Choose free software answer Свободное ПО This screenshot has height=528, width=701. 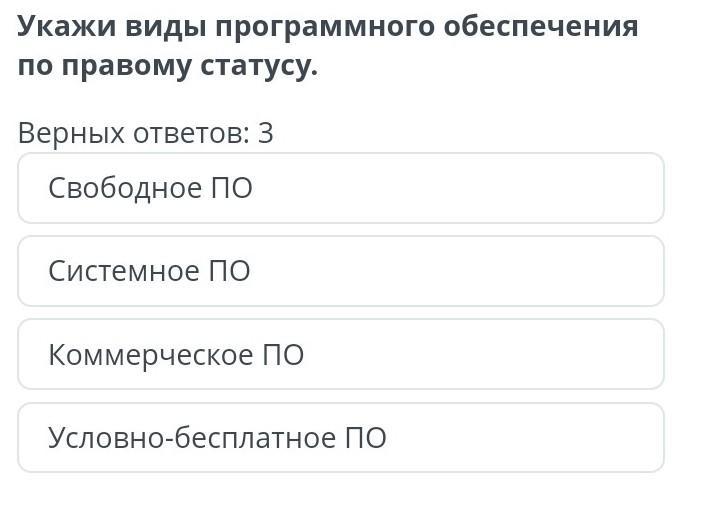(x=341, y=188)
